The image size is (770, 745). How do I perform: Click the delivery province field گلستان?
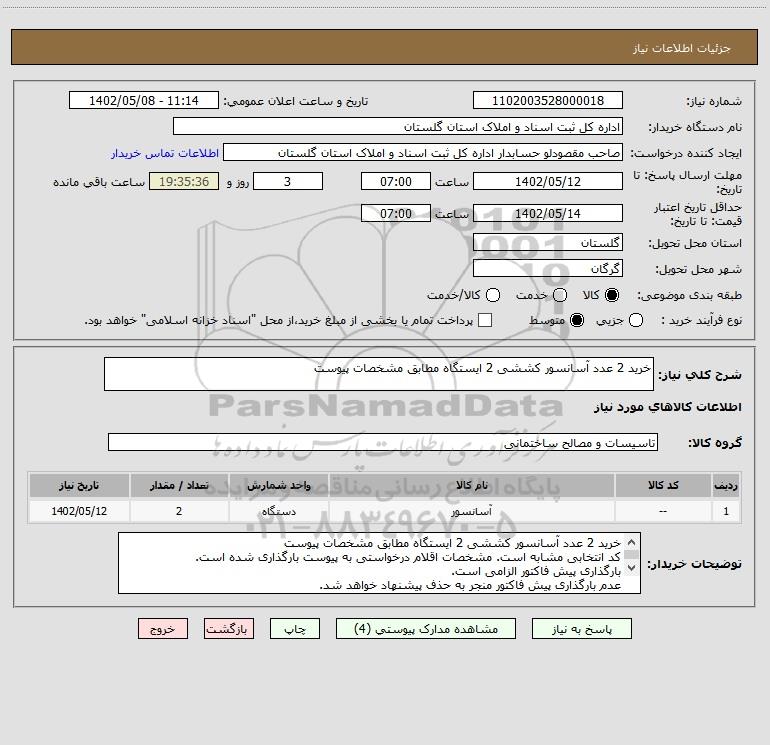tap(548, 242)
